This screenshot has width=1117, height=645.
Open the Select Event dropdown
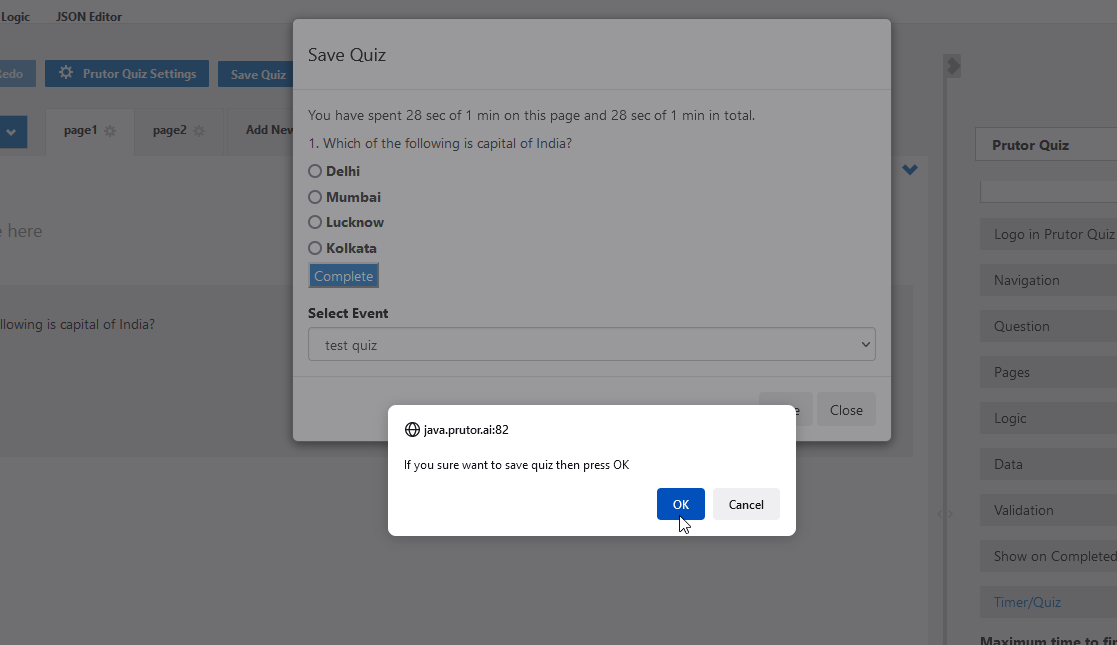pos(591,345)
